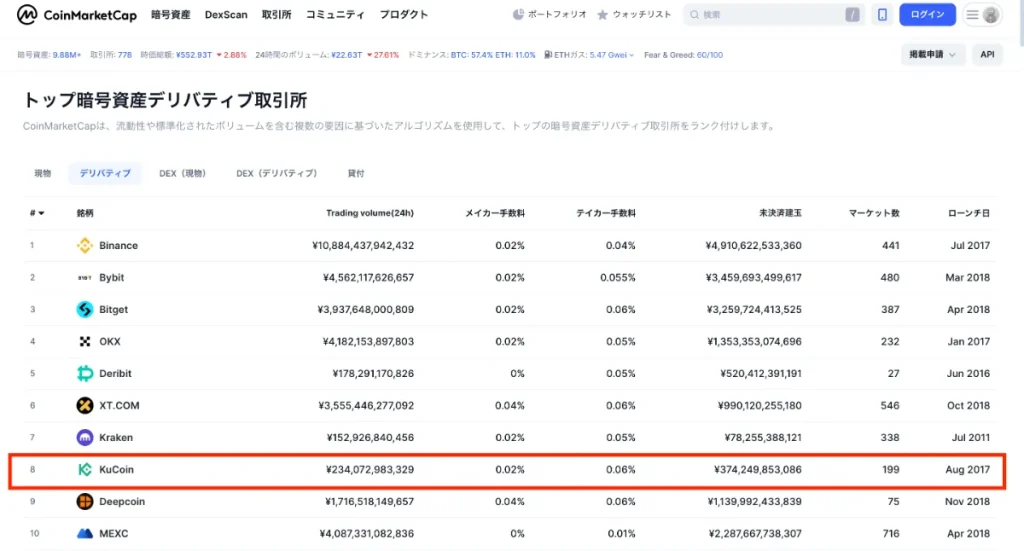Image resolution: width=1024 pixels, height=551 pixels.
Task: Open the Deepcoin exchange link
Action: point(122,501)
